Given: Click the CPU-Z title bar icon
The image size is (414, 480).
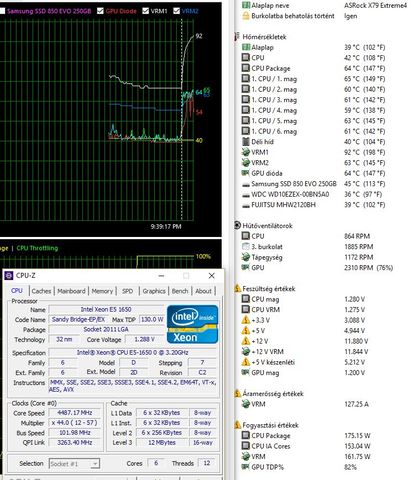Looking at the screenshot, I should pos(9,276).
